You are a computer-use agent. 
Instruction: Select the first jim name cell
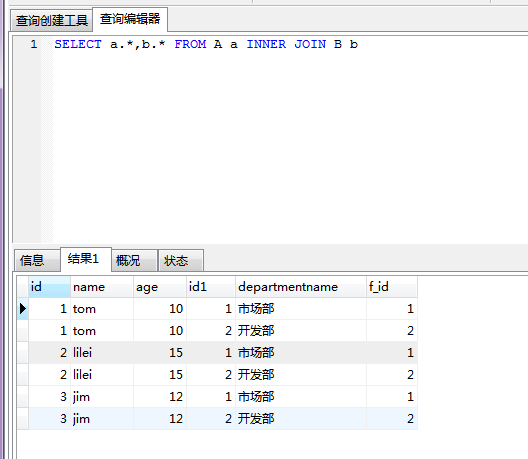click(x=102, y=397)
